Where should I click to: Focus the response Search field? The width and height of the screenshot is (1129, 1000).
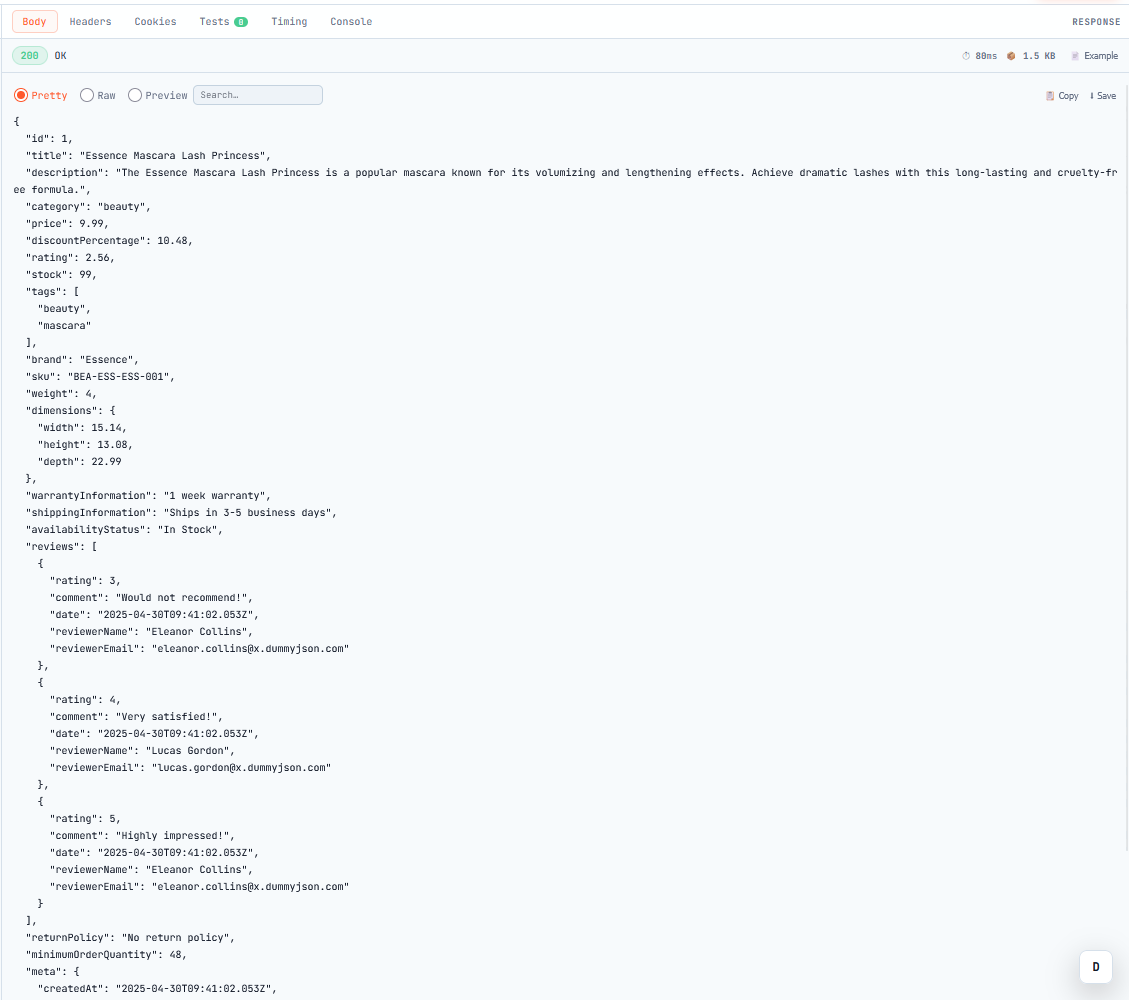coord(258,95)
